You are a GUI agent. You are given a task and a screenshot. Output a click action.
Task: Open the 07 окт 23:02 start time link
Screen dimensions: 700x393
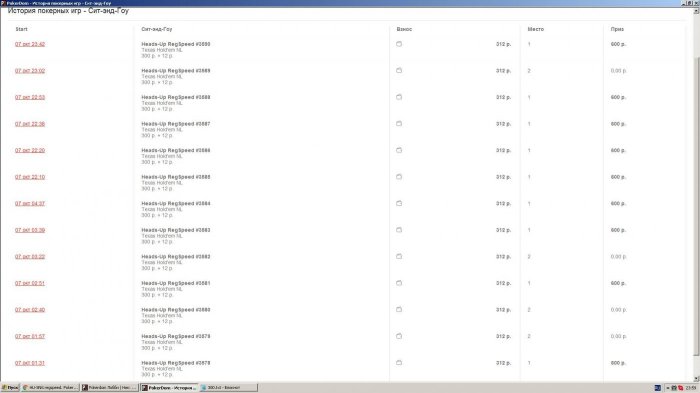(30, 71)
